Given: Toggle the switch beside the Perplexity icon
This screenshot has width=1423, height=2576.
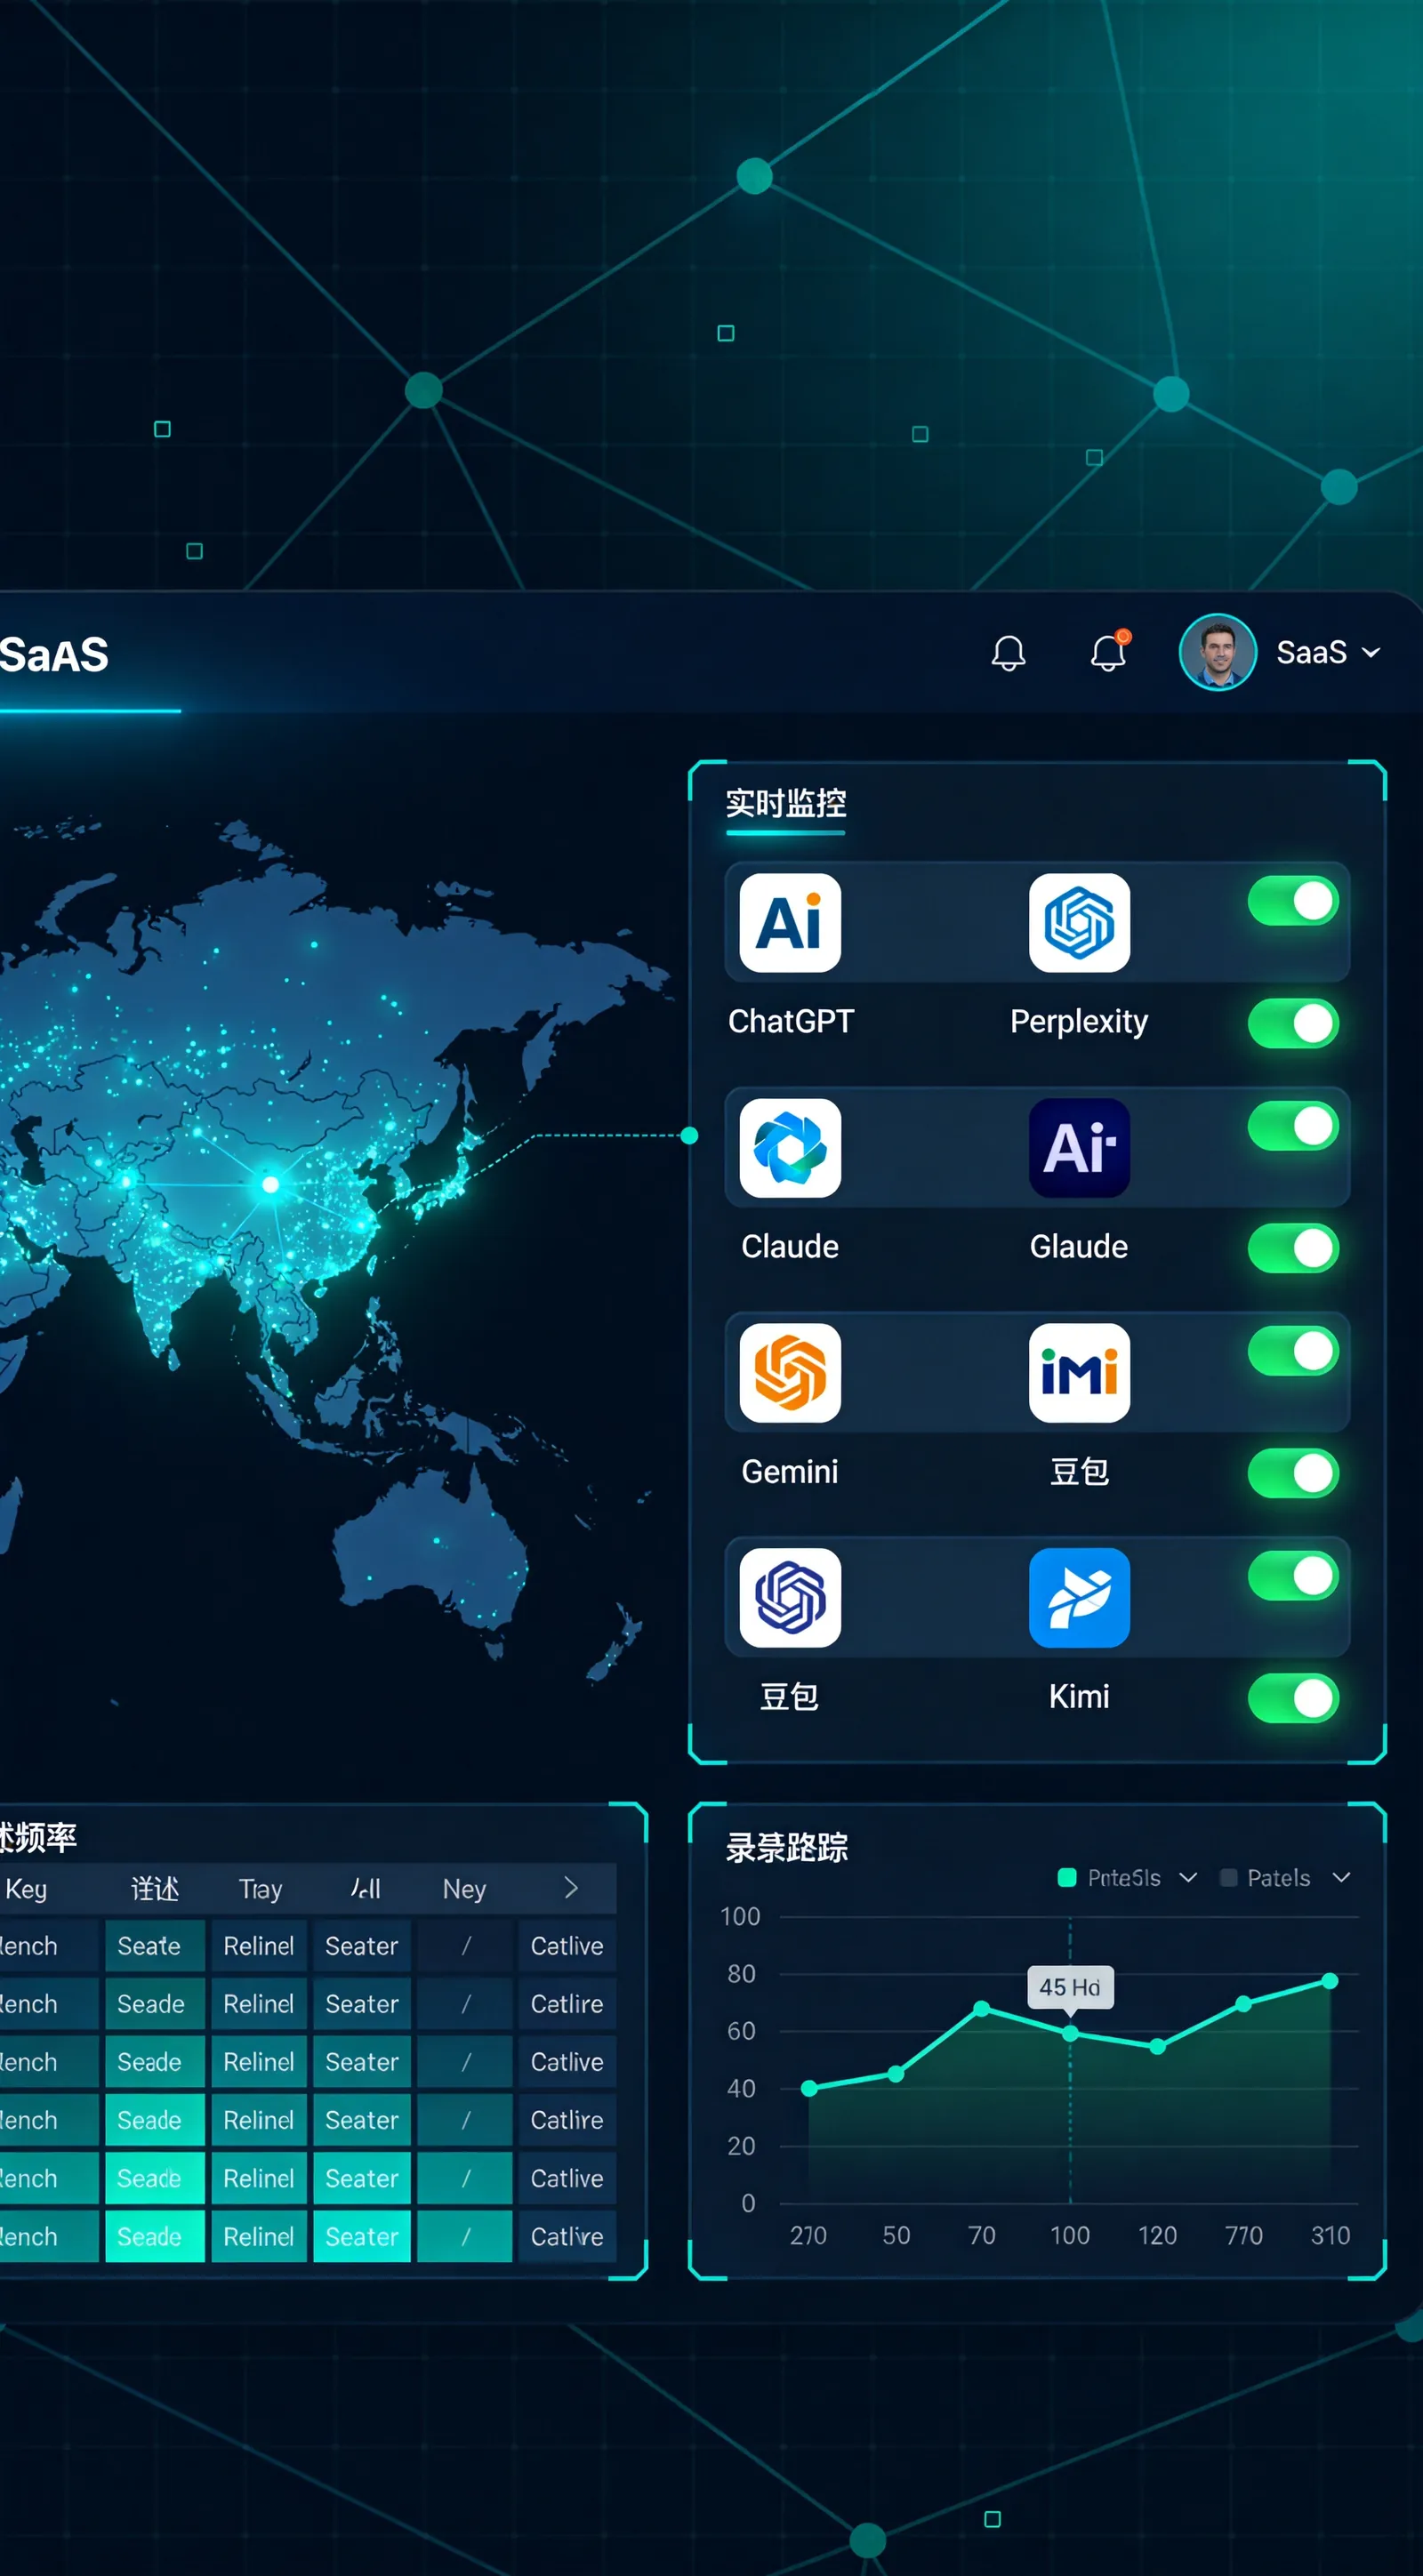Looking at the screenshot, I should click(x=1293, y=901).
